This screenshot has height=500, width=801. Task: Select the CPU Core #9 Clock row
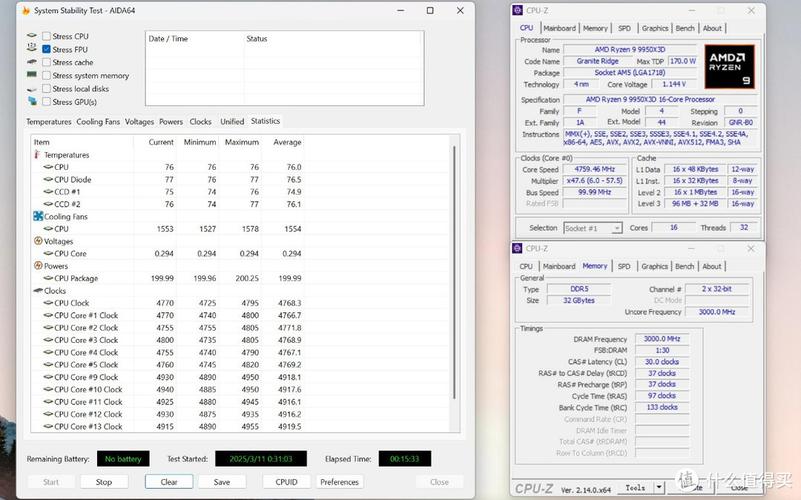86,377
